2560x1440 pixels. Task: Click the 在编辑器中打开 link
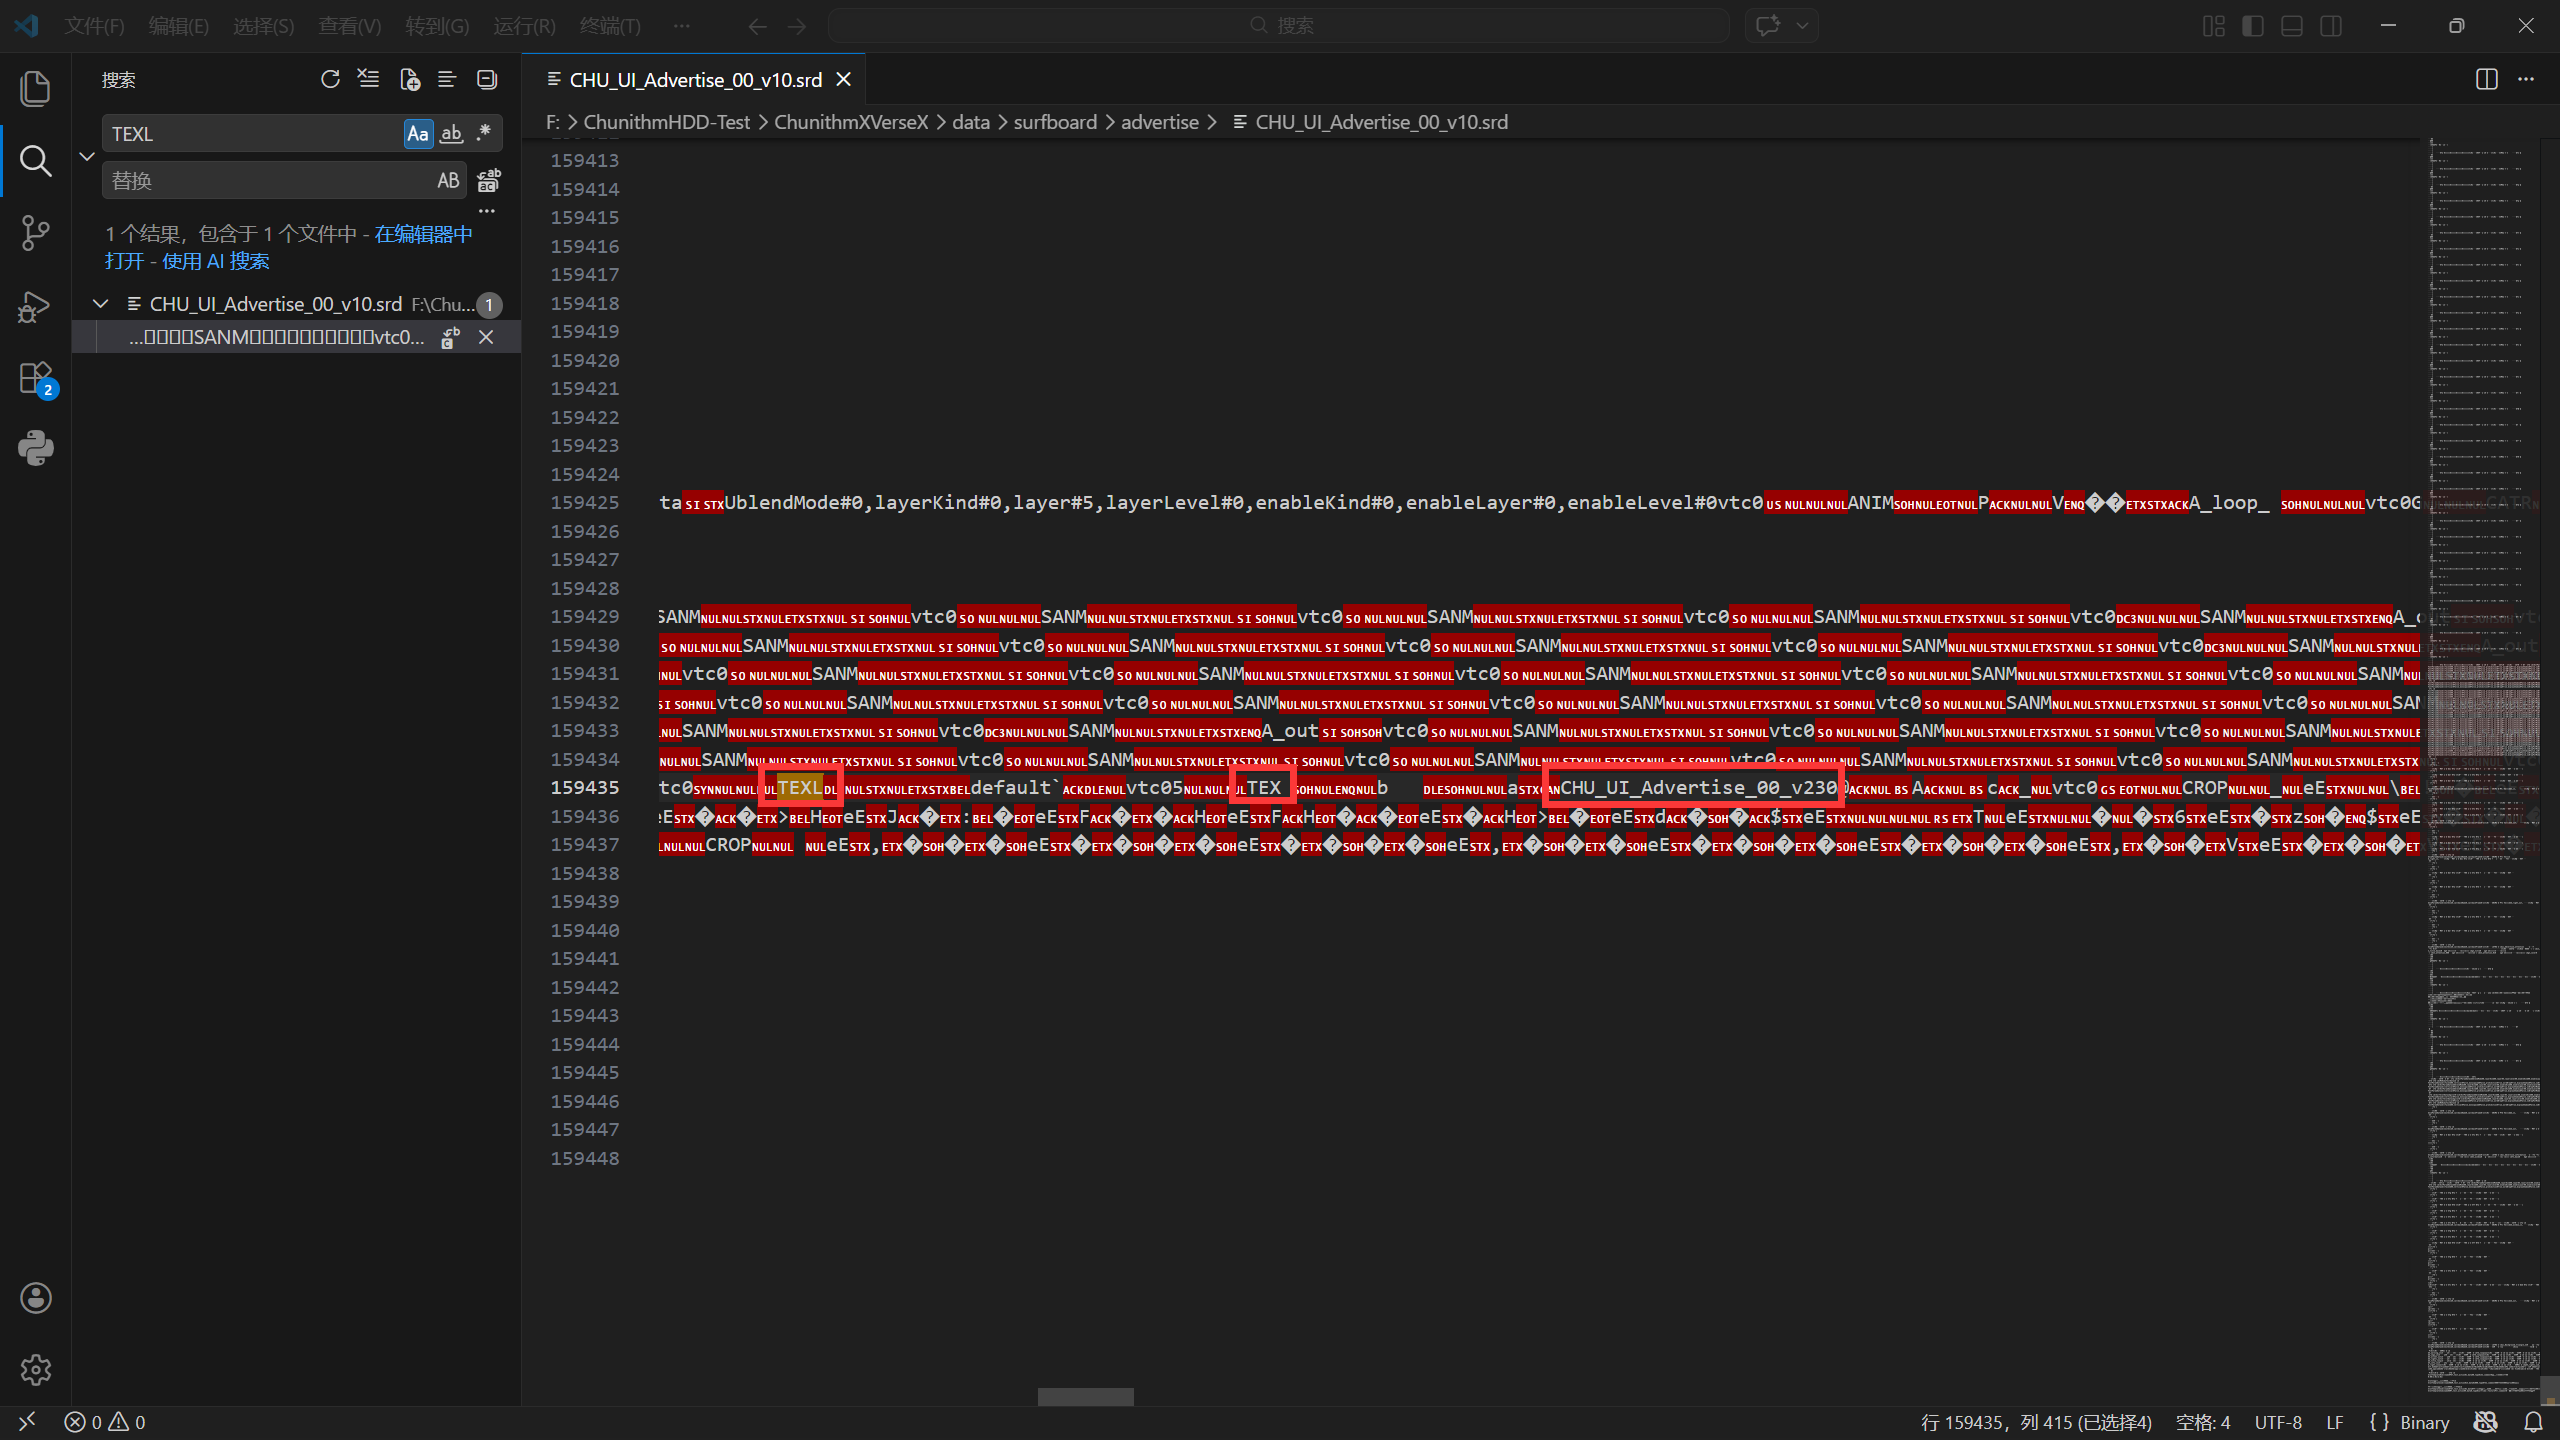tap(423, 234)
